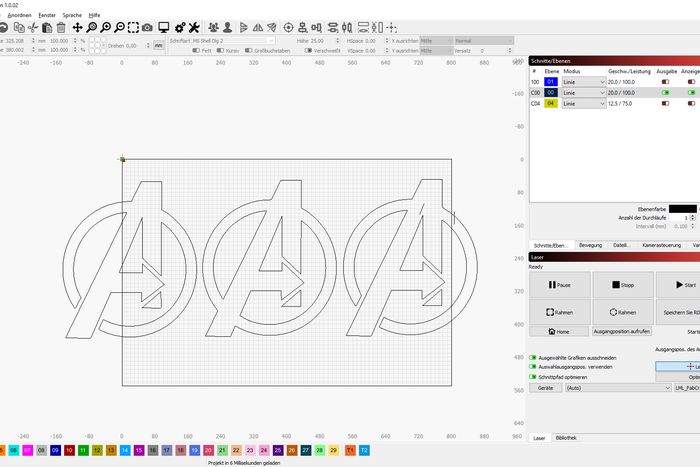The height and width of the screenshot is (467, 700).
Task: Open the Y ausrichten Mitte dropdown
Action: (x=436, y=50)
